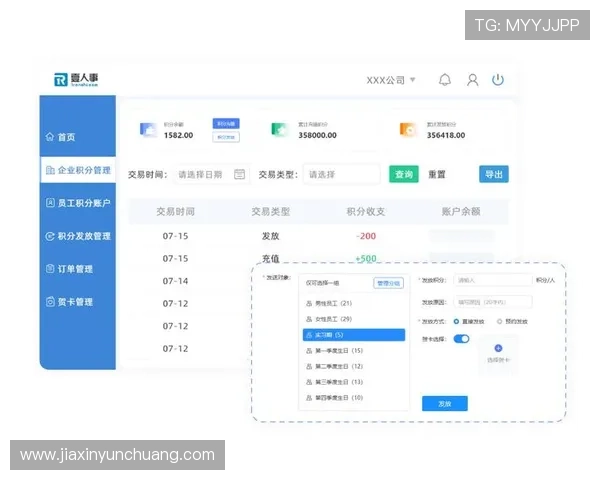Viewport: 600px width, 480px height.
Task: Click the icon beside 积分发放管理
Action: [50, 236]
